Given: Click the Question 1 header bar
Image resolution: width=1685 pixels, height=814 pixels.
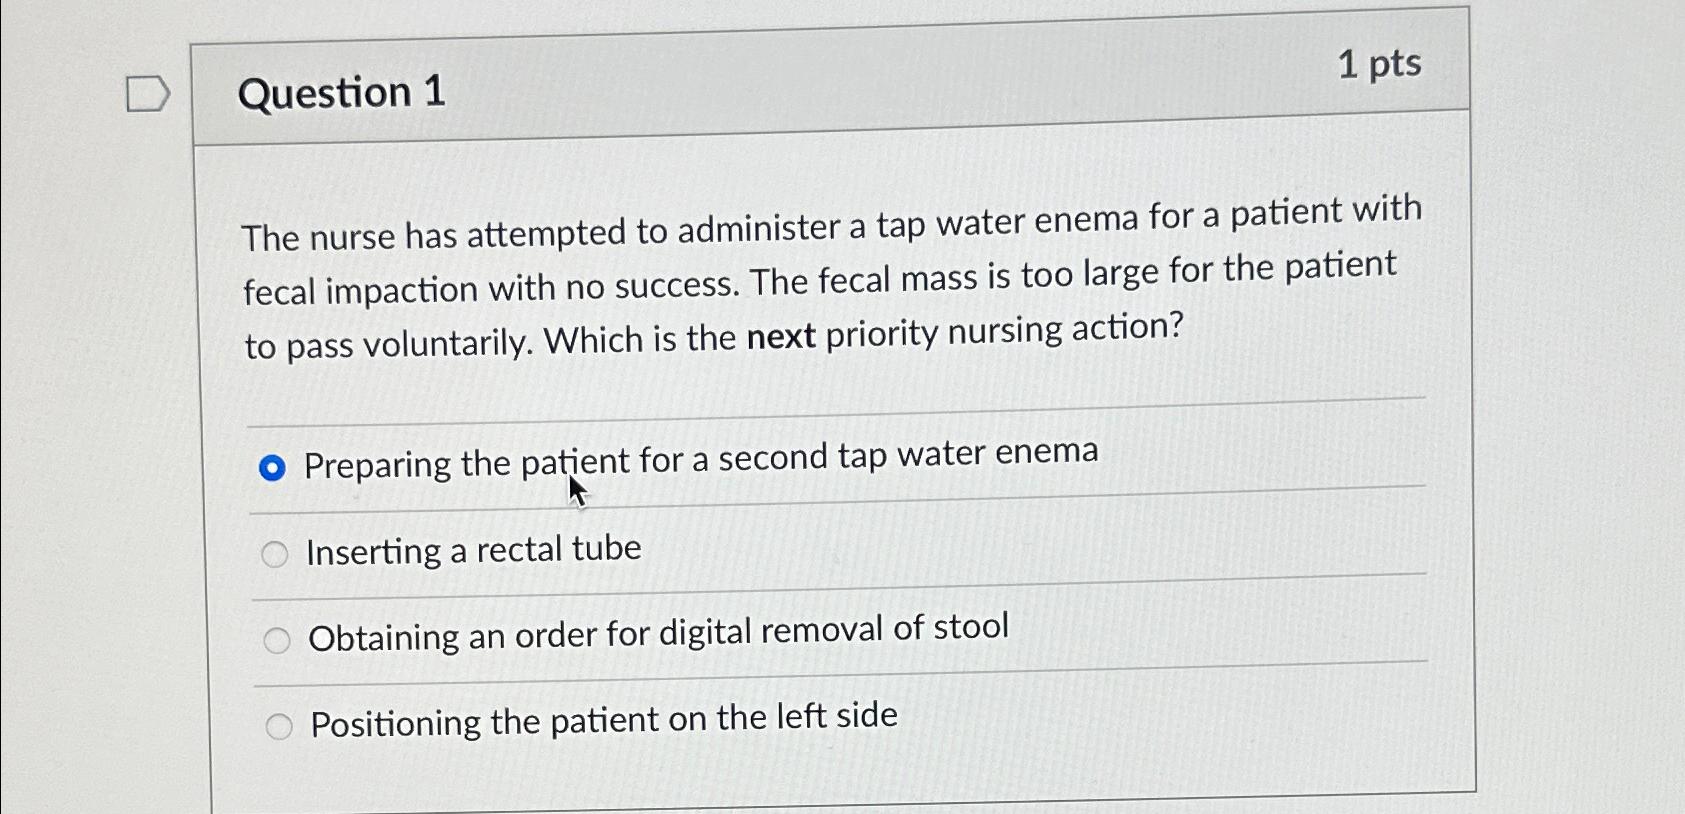Looking at the screenshot, I should coord(345,93).
